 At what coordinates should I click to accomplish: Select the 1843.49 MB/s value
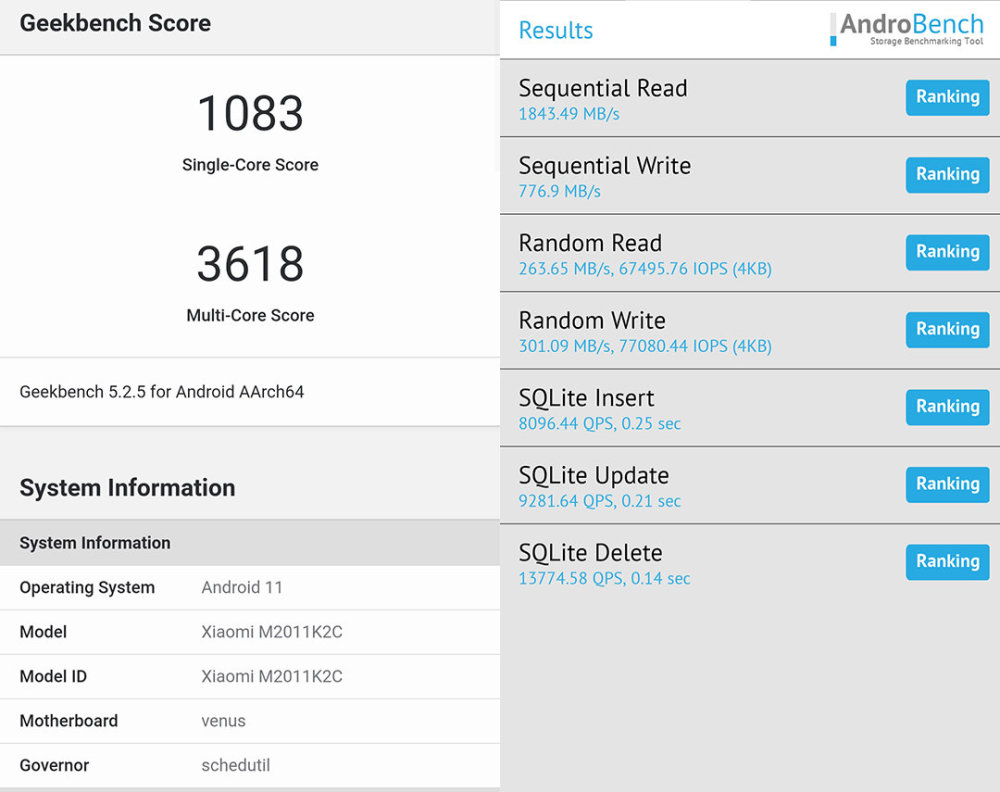(x=569, y=114)
